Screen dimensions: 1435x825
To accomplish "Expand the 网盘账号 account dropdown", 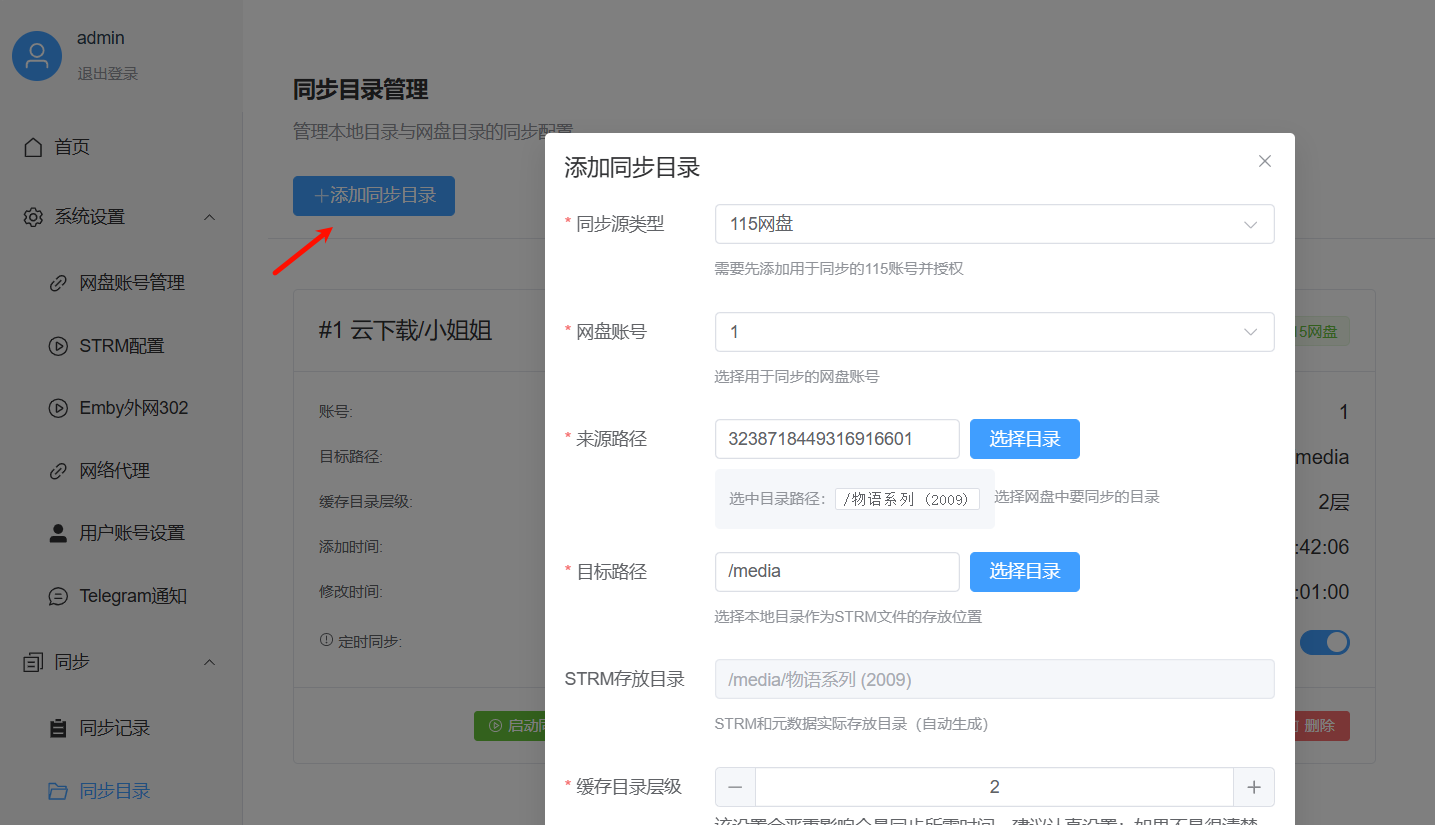I will (x=1250, y=331).
